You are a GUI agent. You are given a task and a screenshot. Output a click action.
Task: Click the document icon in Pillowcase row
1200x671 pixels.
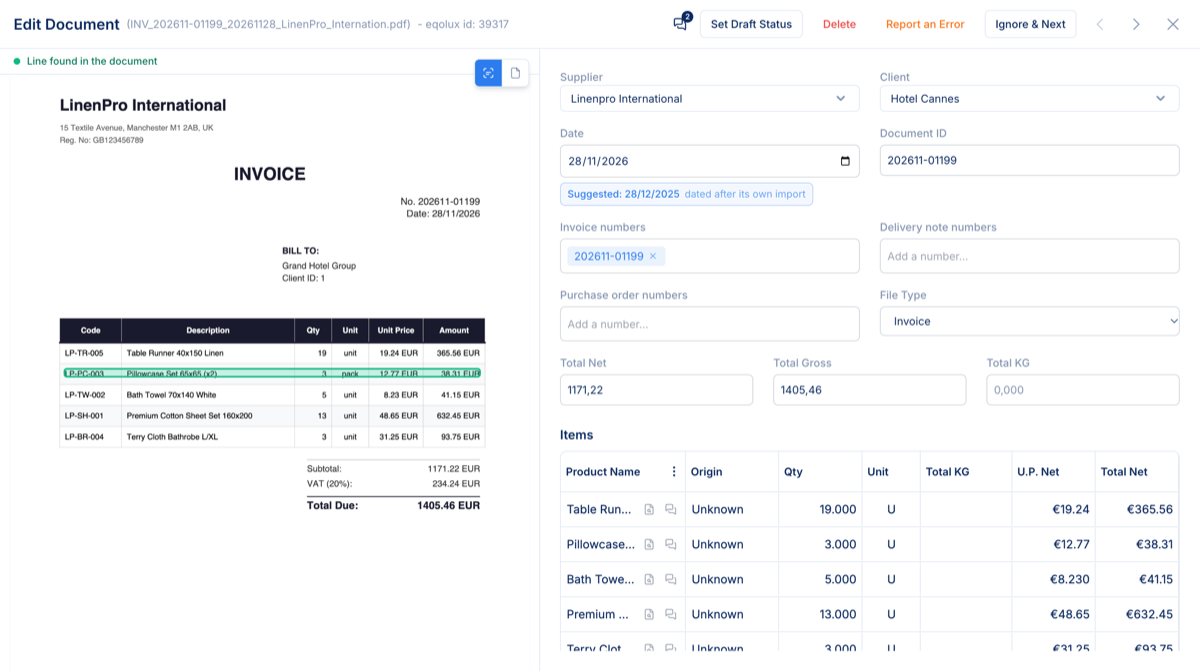649,544
